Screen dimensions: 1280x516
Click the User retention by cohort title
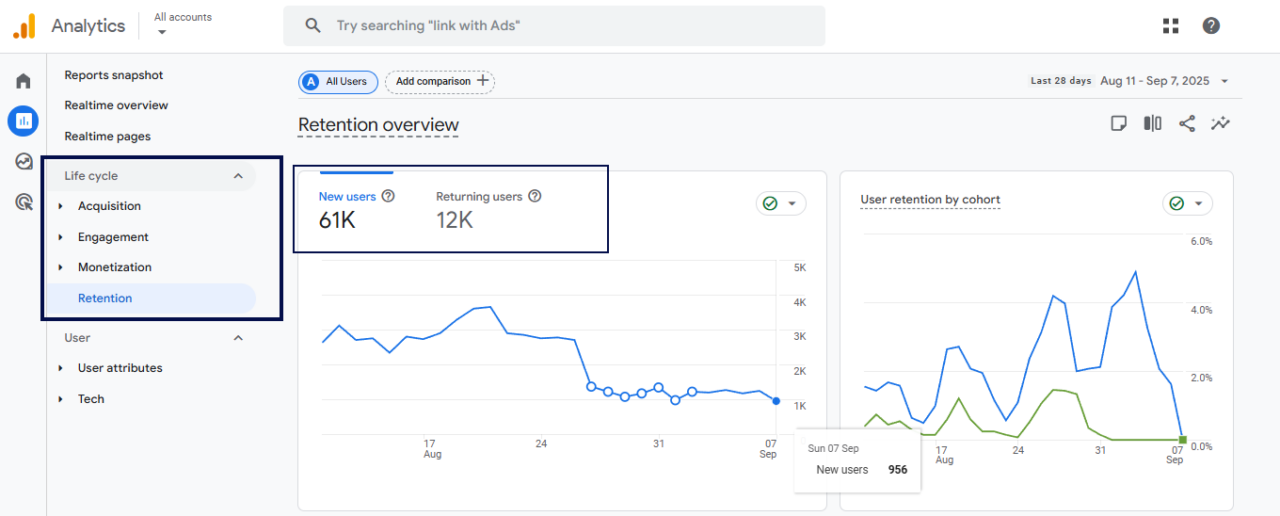(x=930, y=200)
